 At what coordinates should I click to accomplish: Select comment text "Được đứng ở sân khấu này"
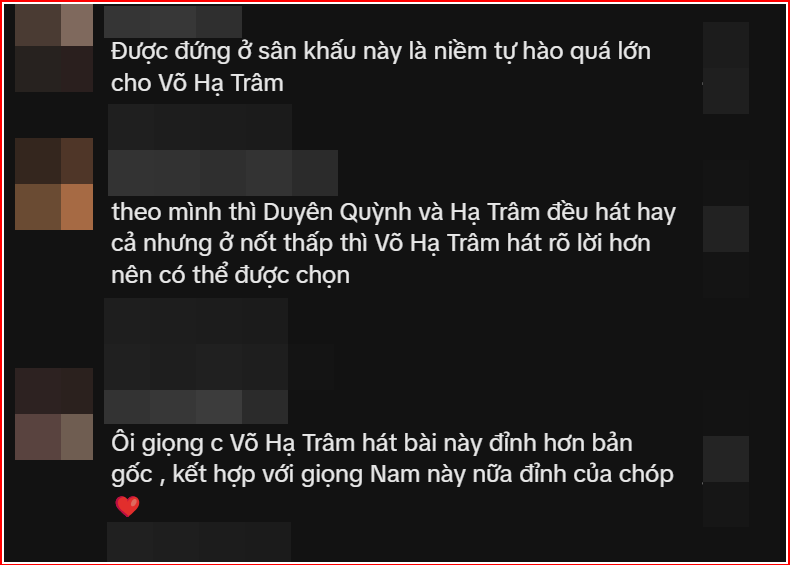tap(256, 52)
